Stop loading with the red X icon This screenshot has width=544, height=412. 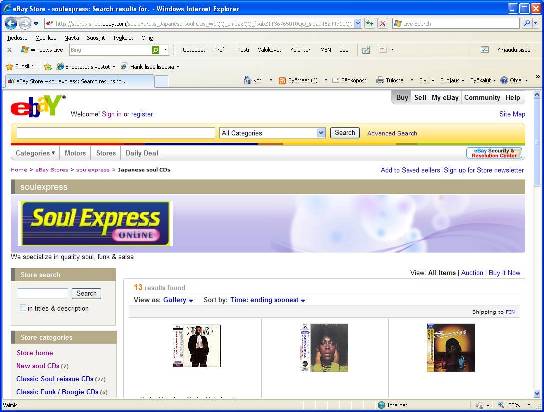point(382,24)
